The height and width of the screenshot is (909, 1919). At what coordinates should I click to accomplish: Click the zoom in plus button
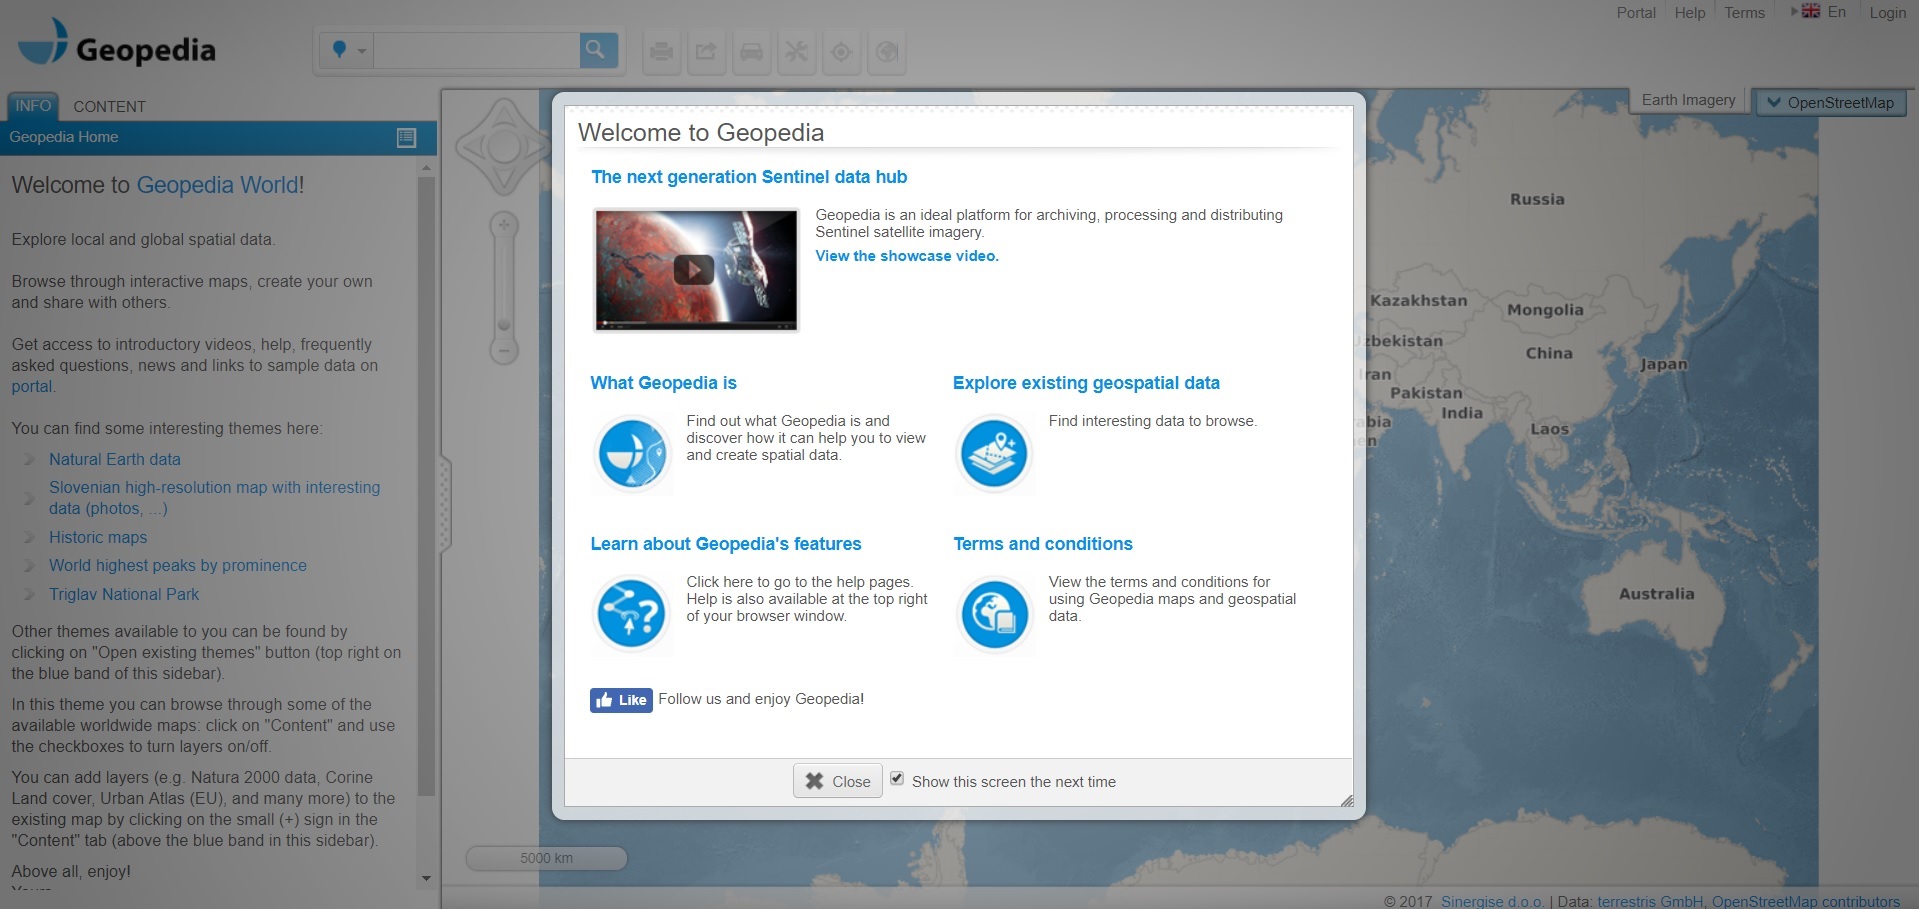click(504, 225)
